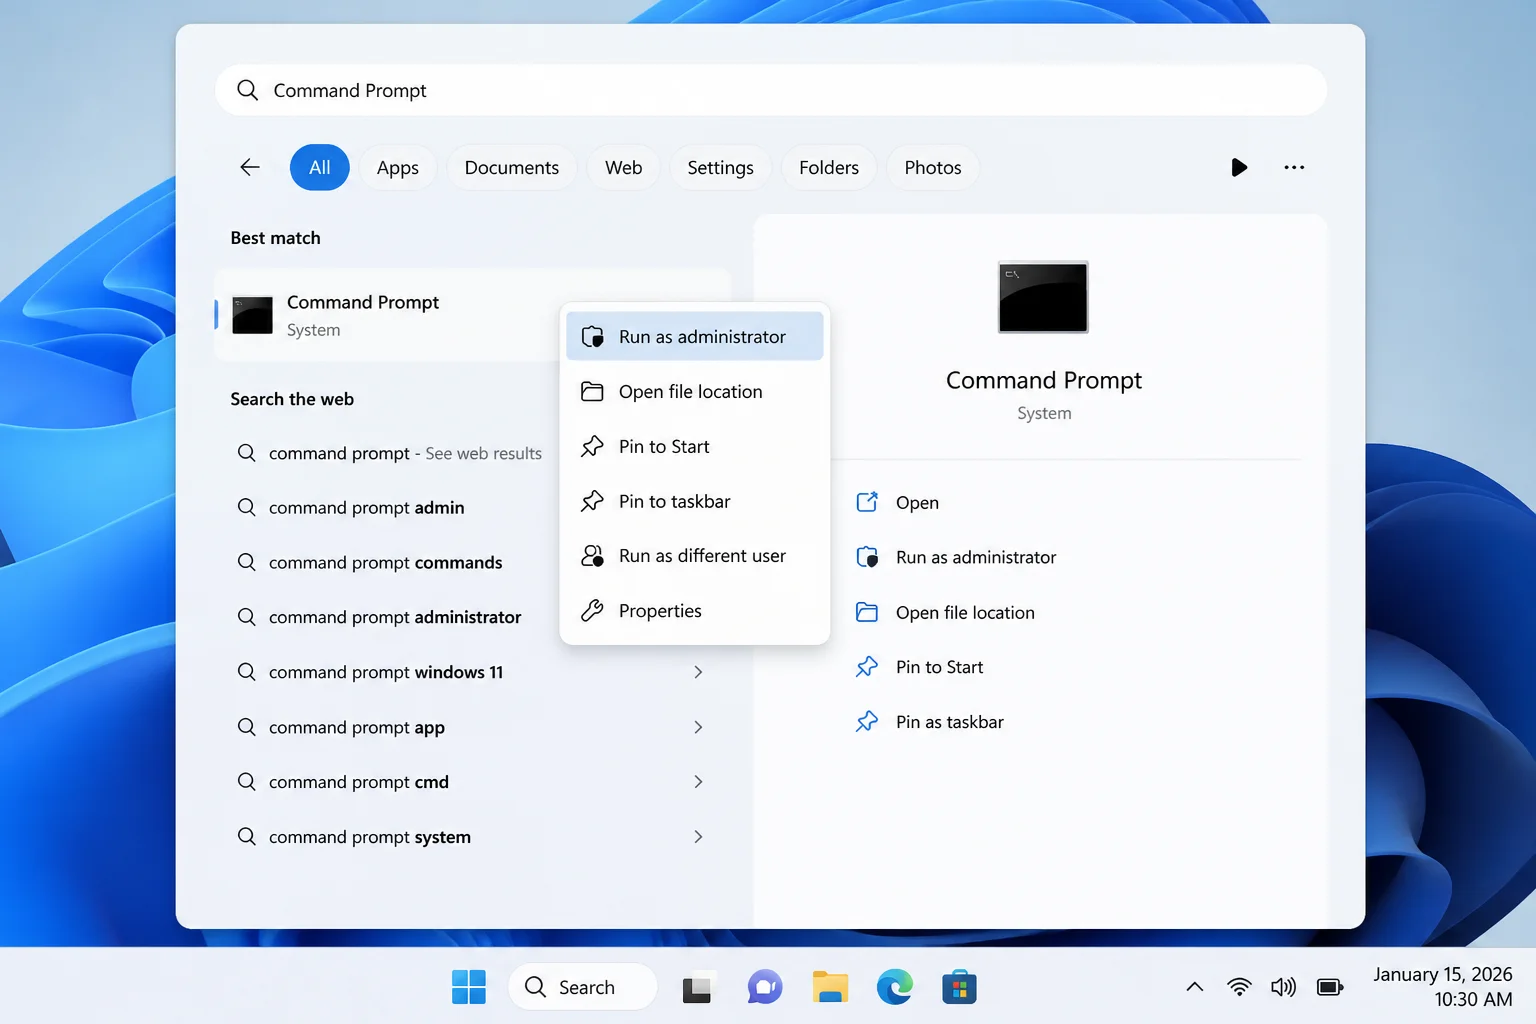Image resolution: width=1536 pixels, height=1024 pixels.
Task: Click the Open icon in the preview pane
Action: 867,502
